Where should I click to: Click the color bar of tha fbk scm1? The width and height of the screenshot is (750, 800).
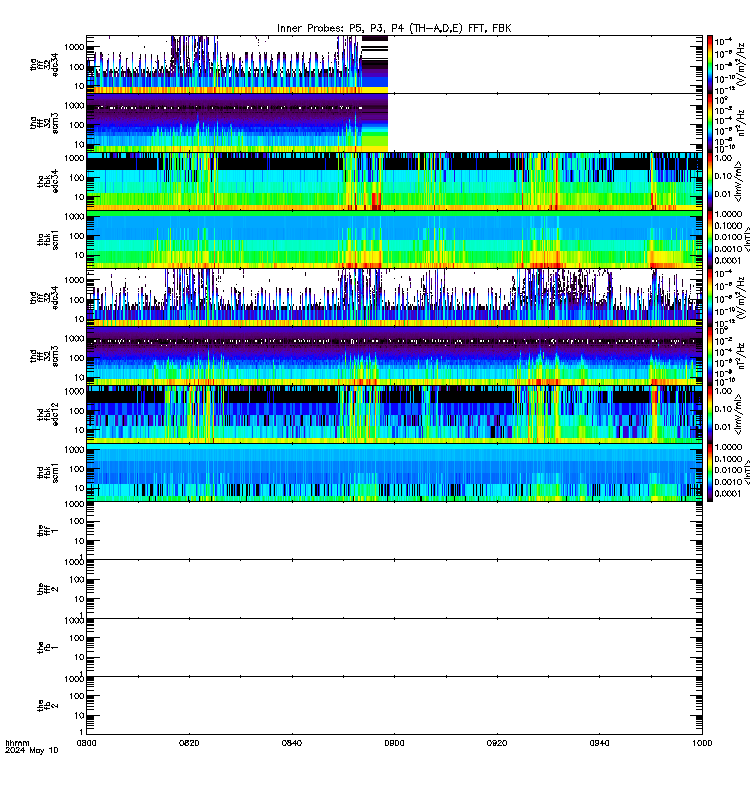point(710,239)
